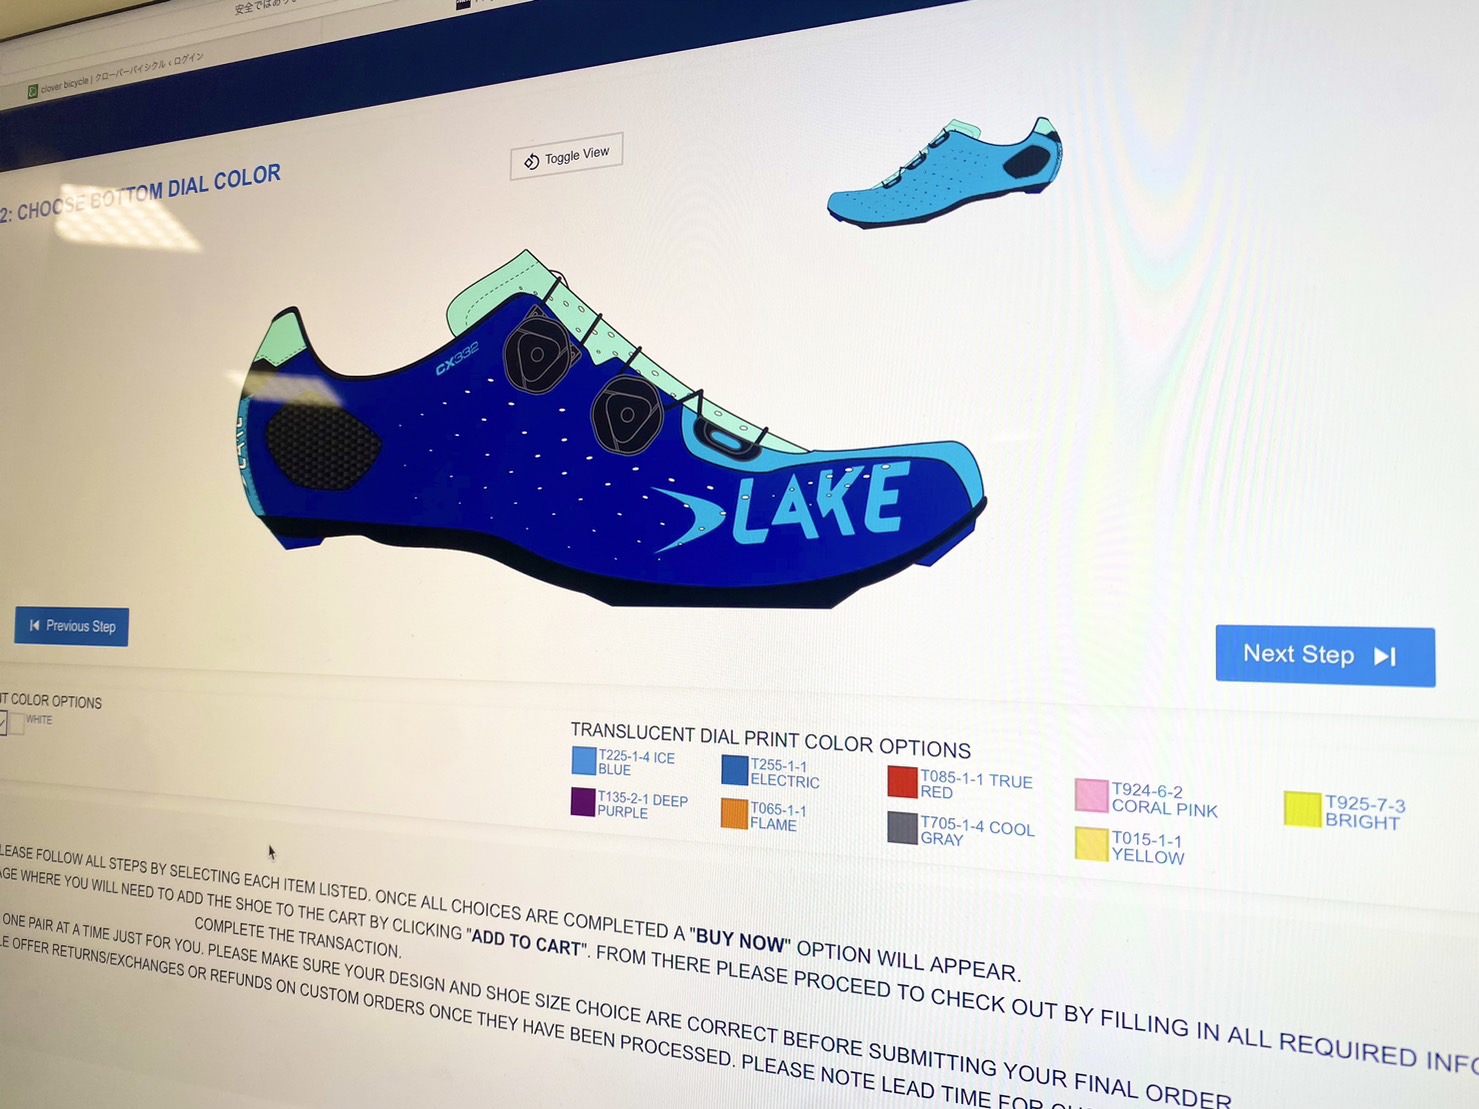
Task: Click the clover bicycle tab favicon
Action: tap(32, 91)
